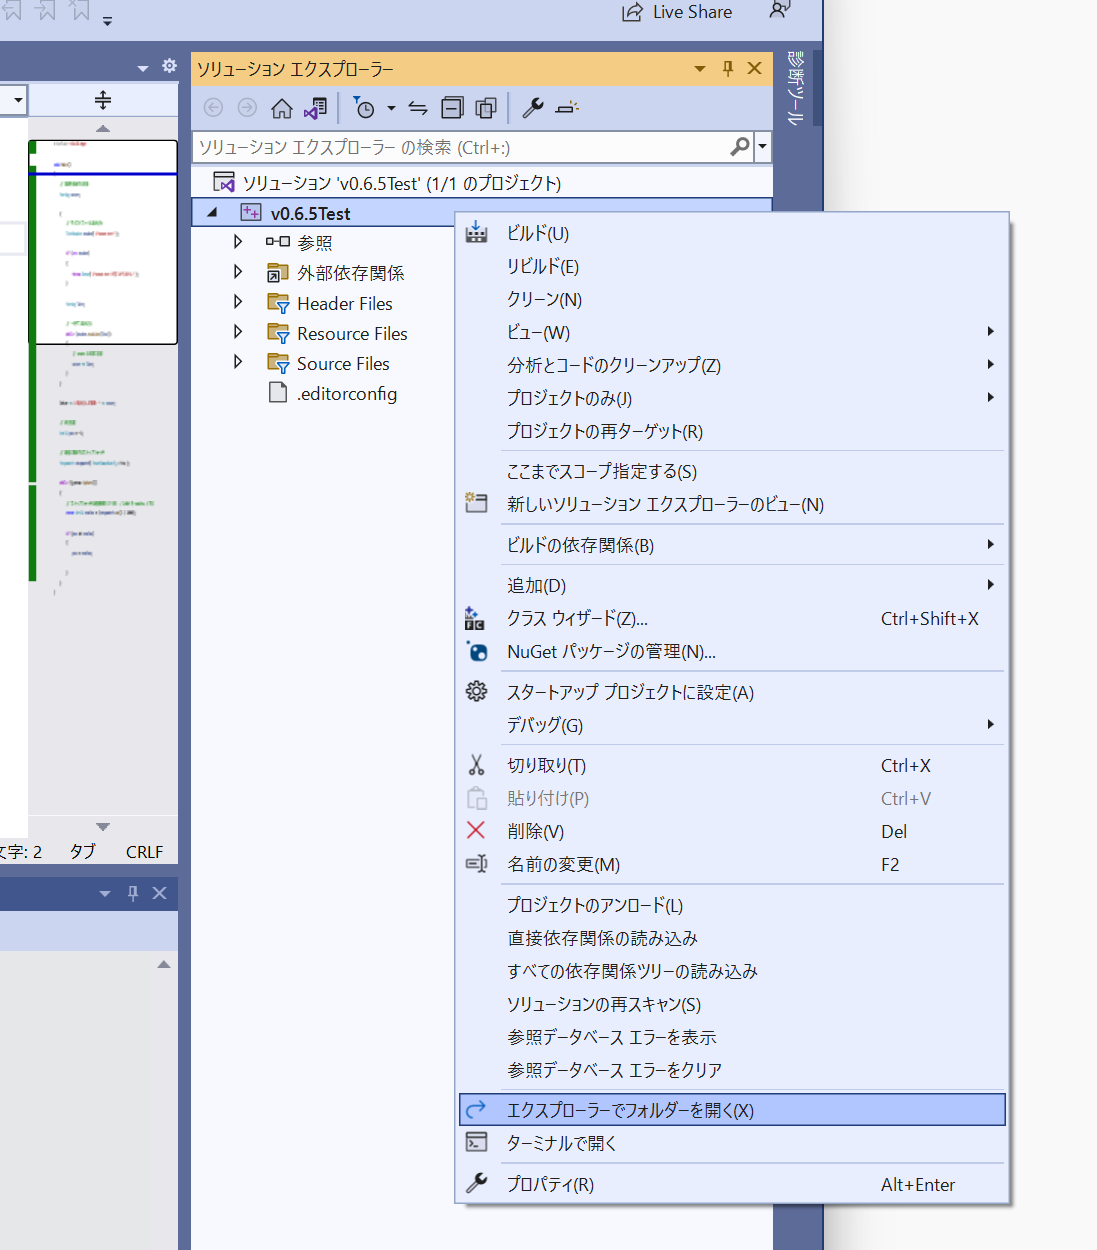Switch views using the Visual Studio views icon
Image resolution: width=1097 pixels, height=1250 pixels.
pyautogui.click(x=316, y=108)
